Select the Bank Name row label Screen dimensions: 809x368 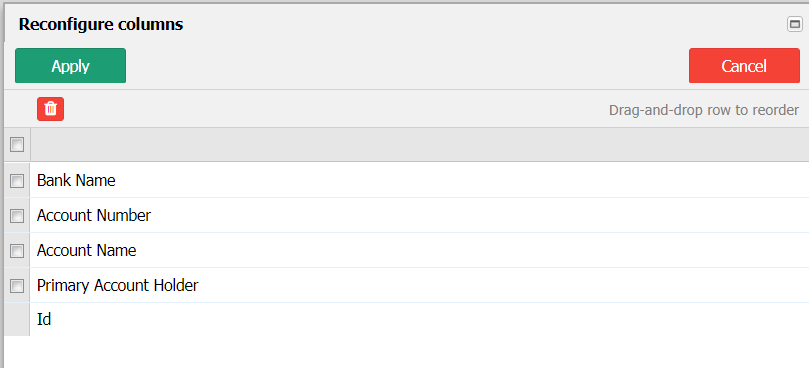coord(76,180)
